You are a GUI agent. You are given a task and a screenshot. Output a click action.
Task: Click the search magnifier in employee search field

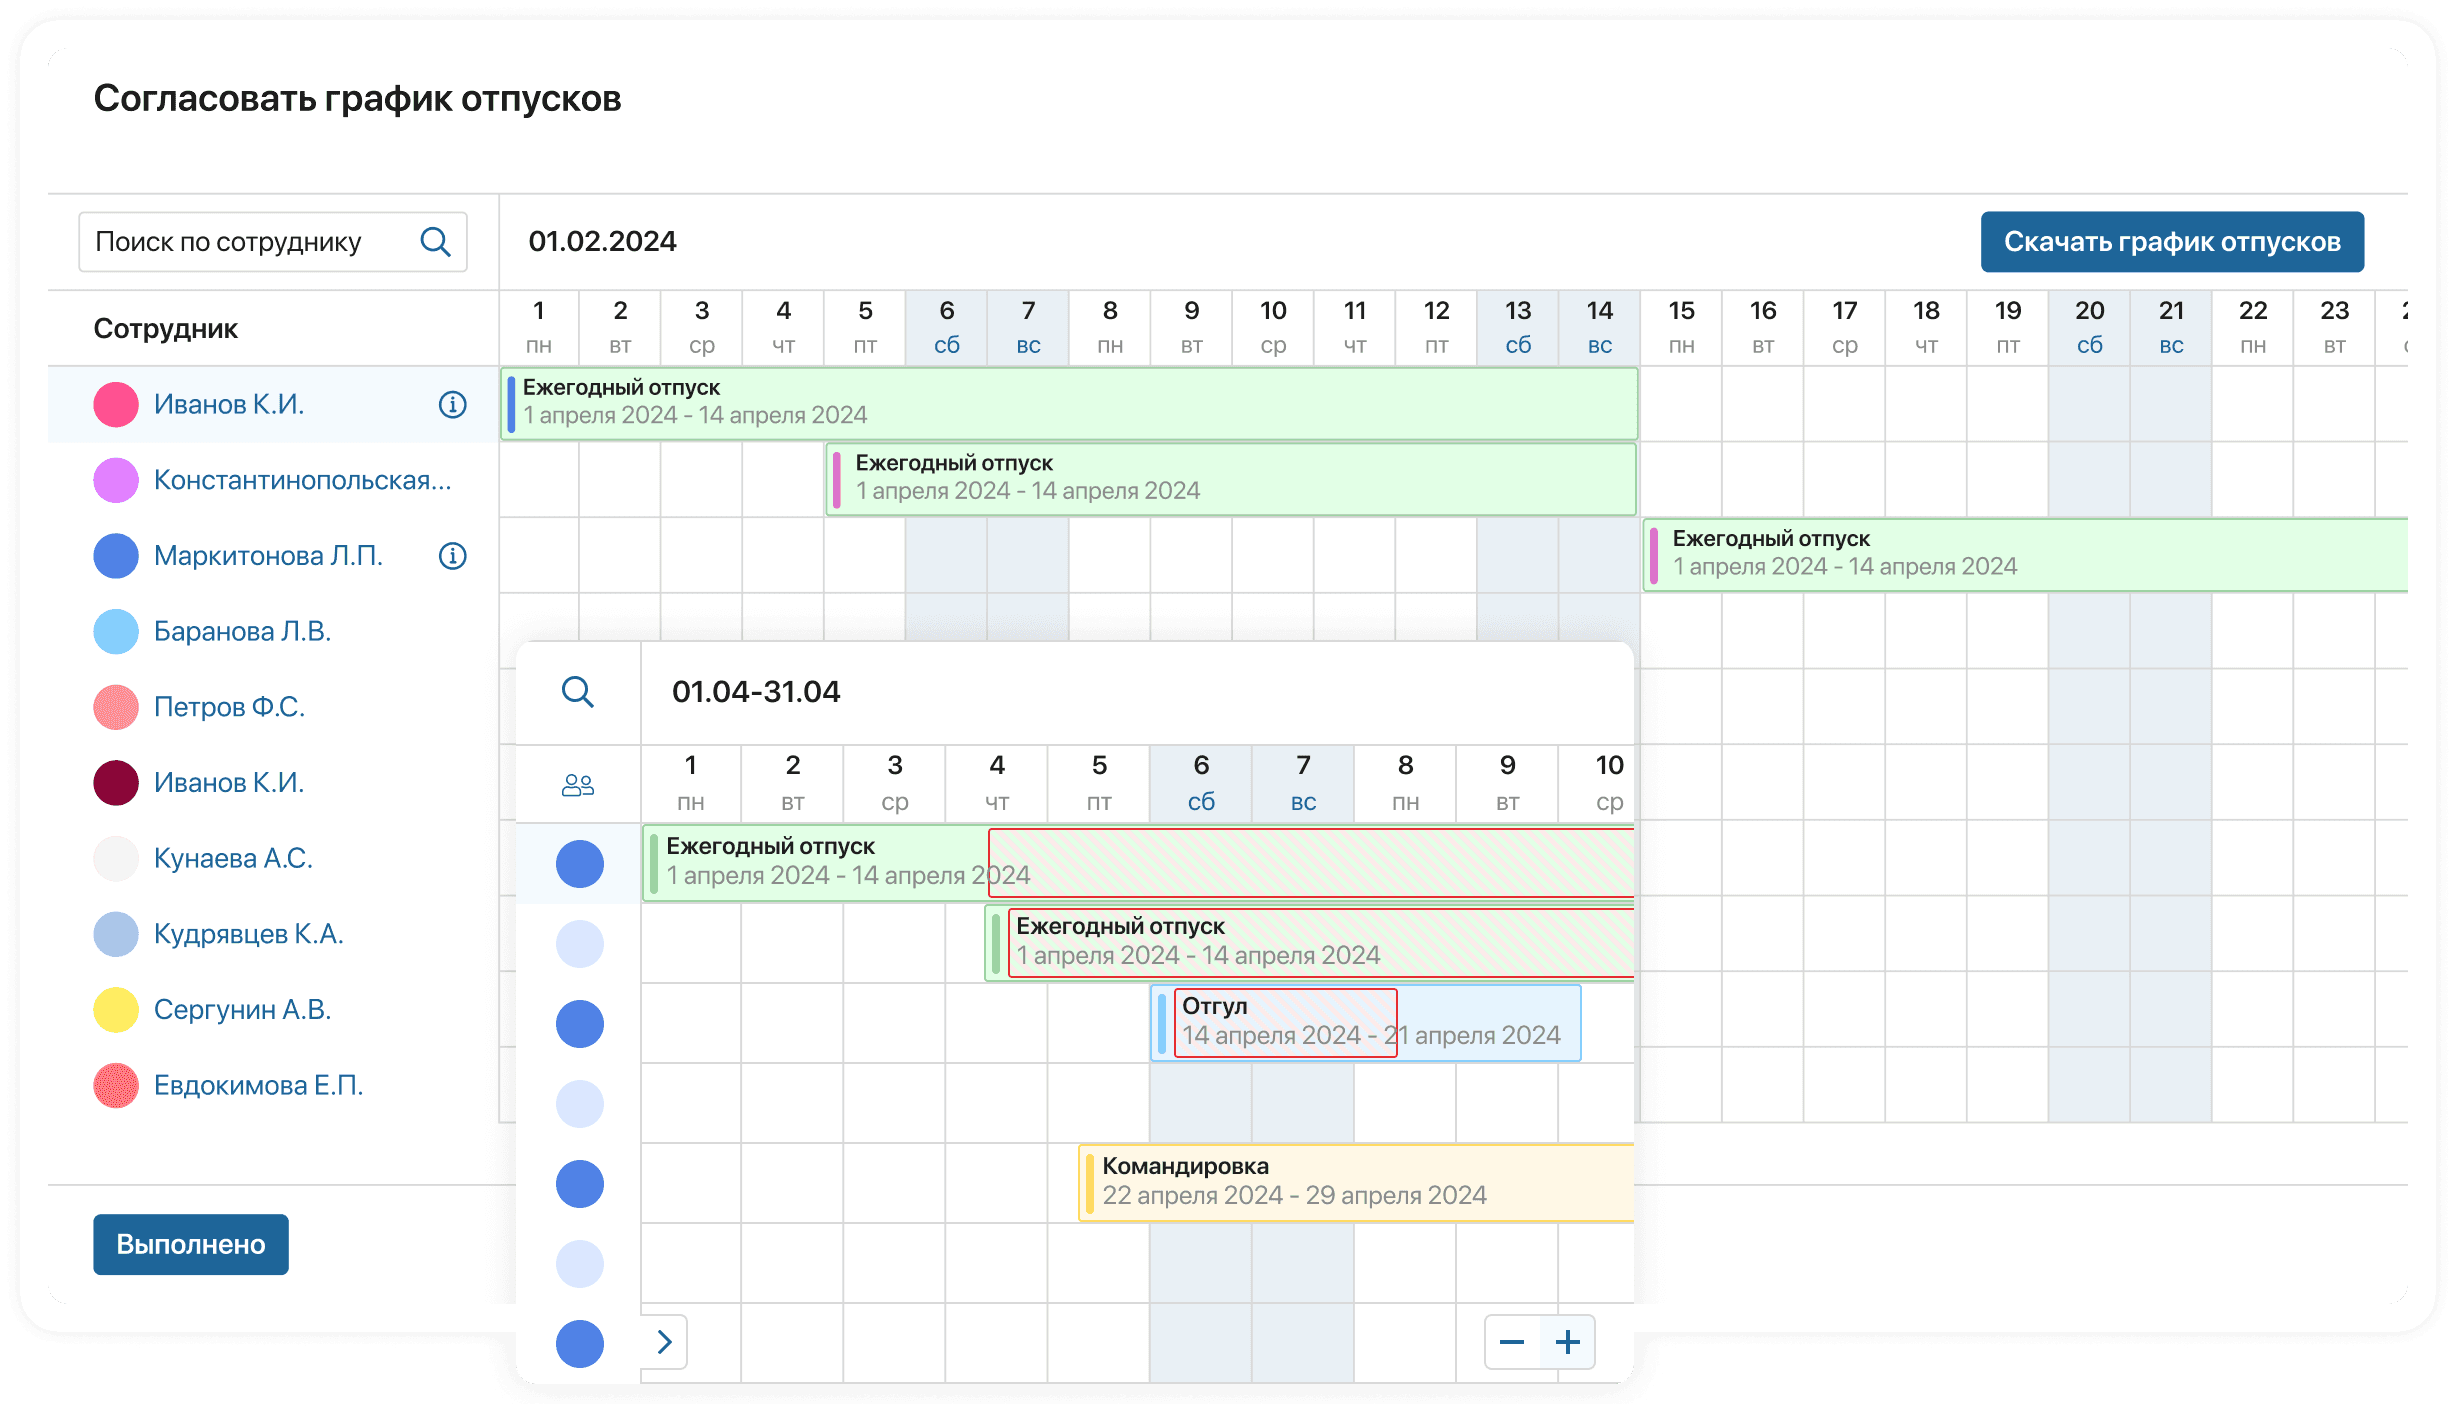click(x=435, y=242)
